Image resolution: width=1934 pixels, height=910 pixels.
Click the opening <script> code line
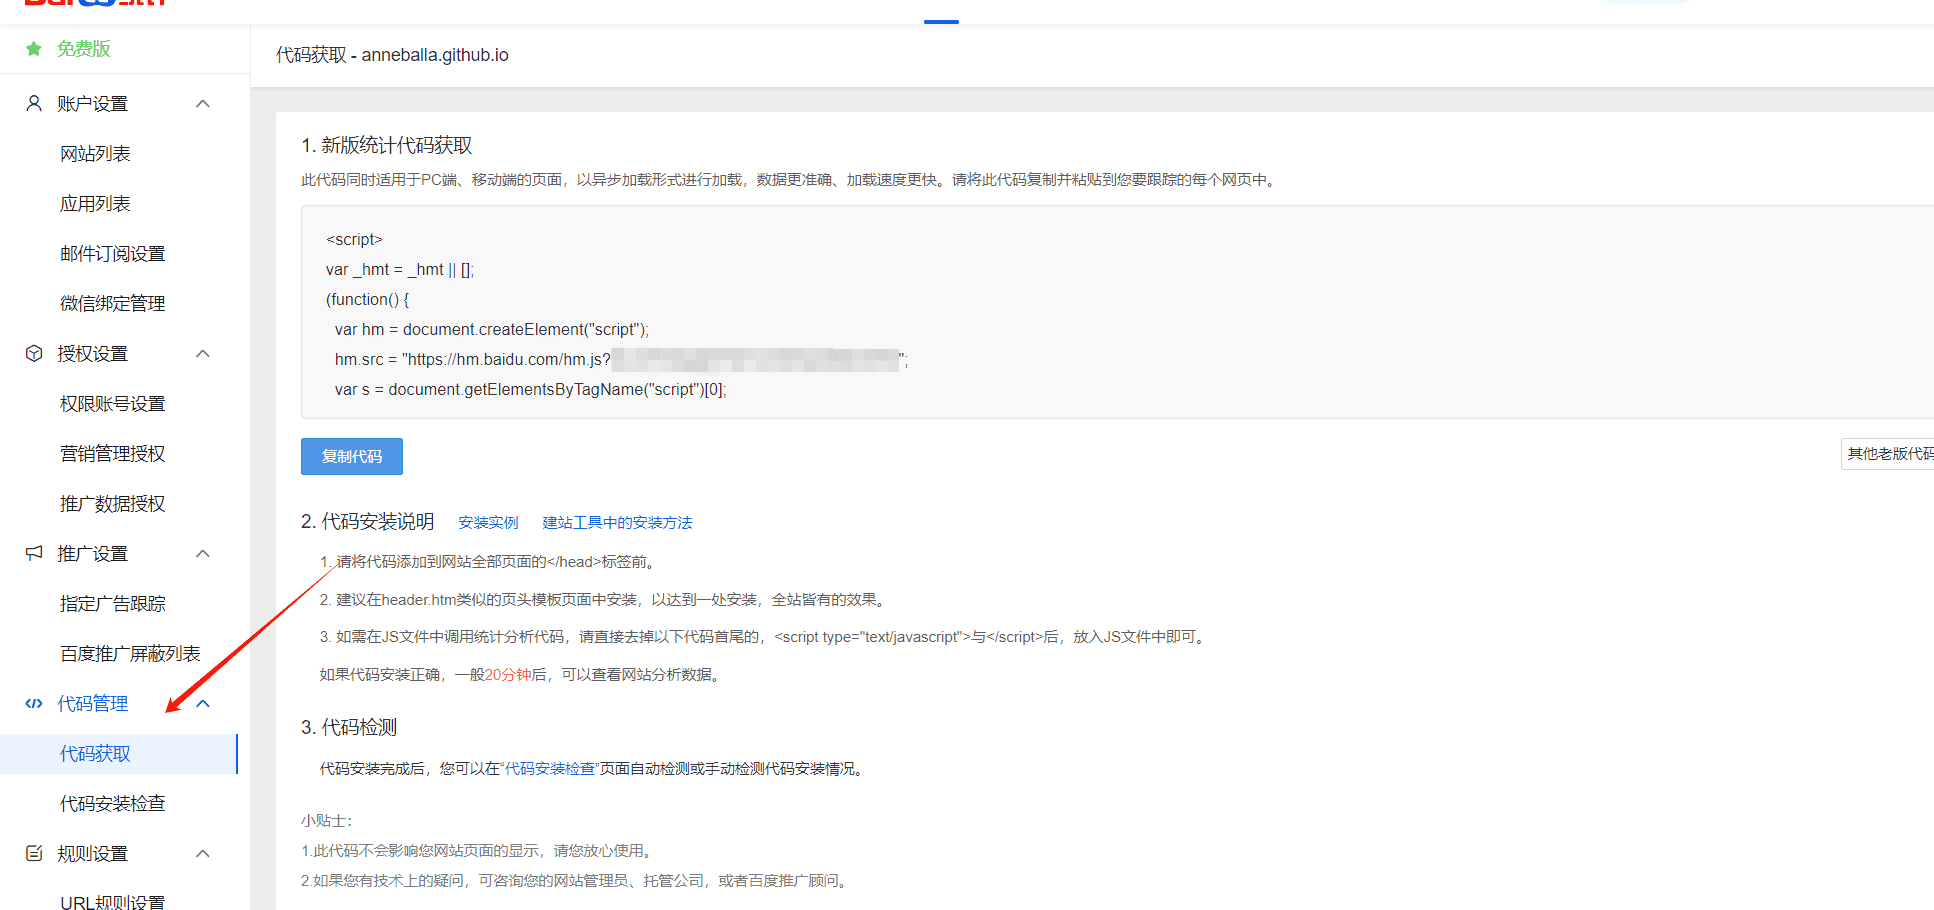[354, 239]
